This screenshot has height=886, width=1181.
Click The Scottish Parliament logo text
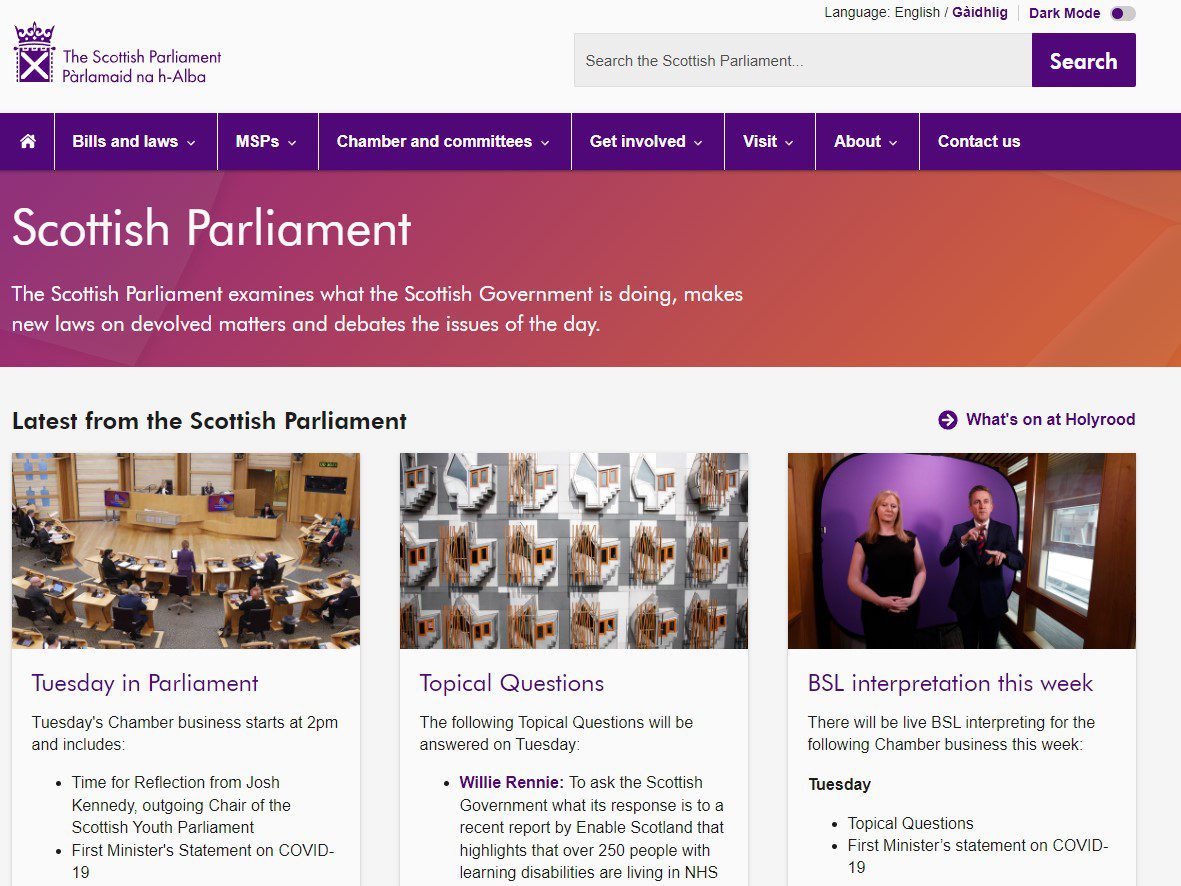point(142,66)
